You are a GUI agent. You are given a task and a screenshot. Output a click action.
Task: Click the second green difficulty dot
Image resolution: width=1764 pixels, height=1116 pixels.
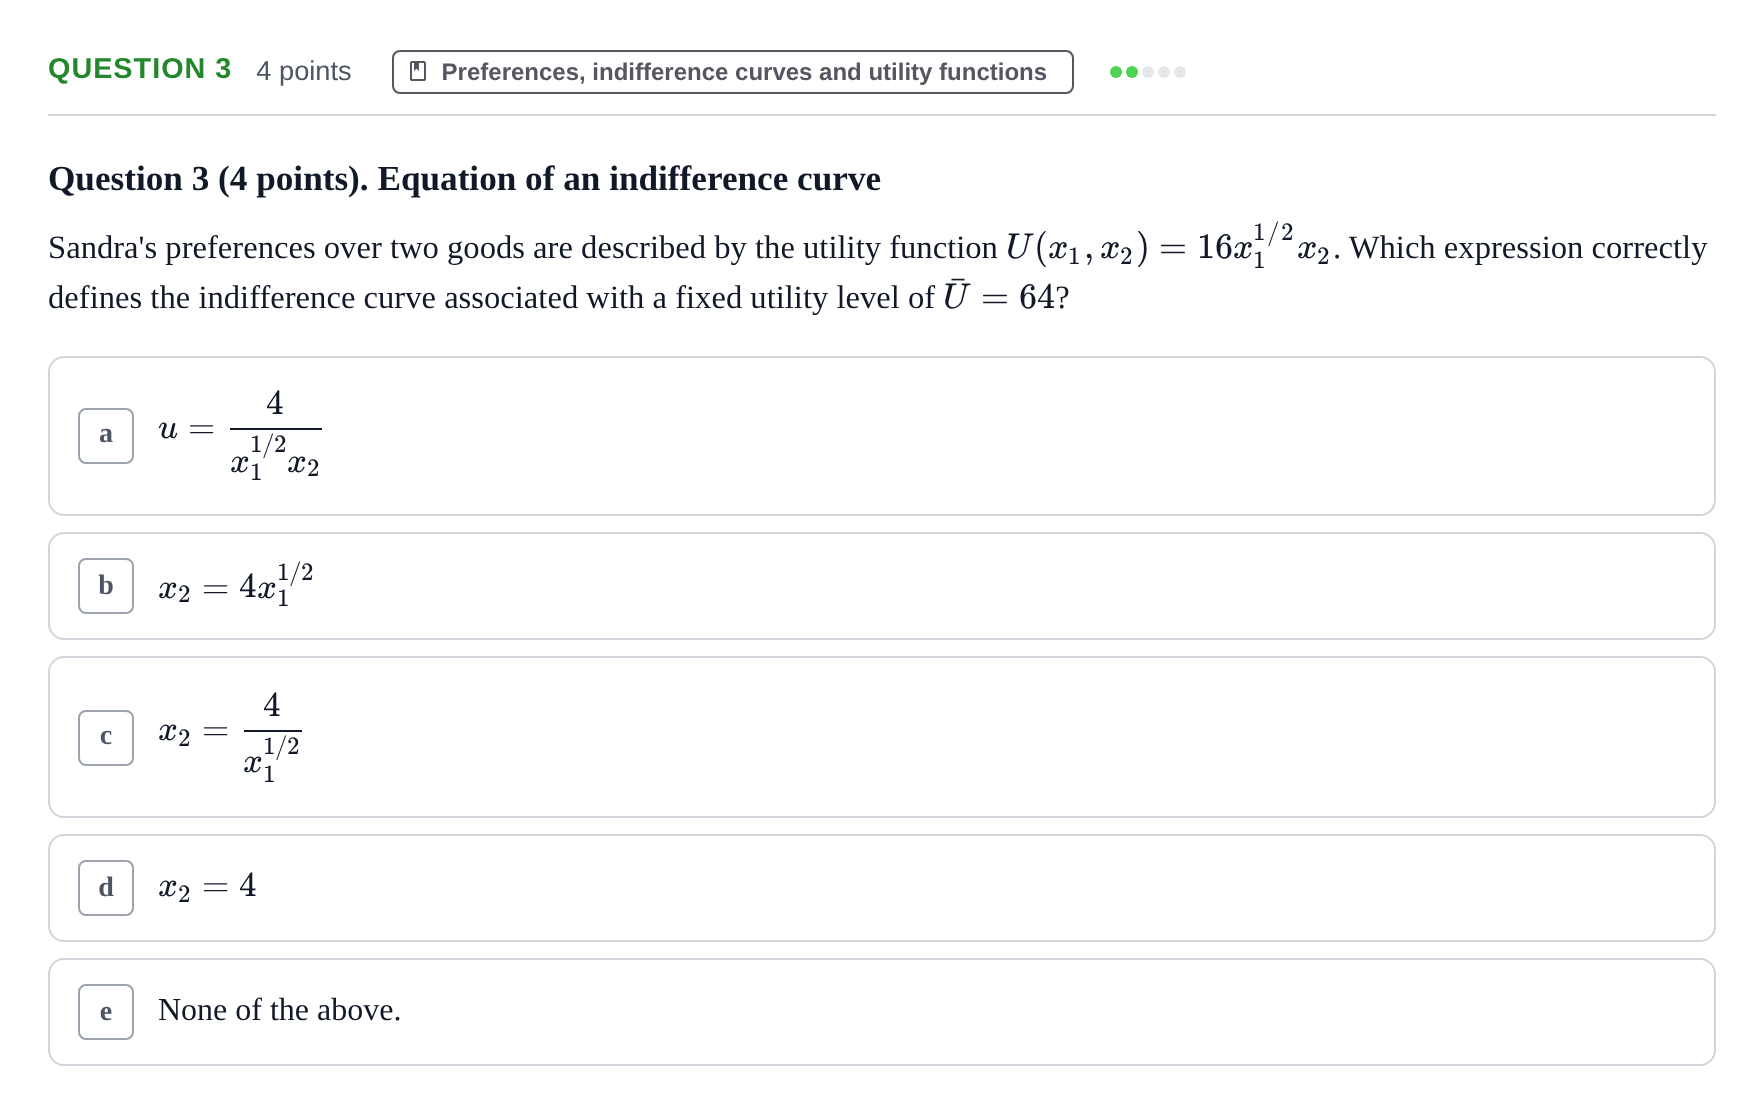[1132, 72]
